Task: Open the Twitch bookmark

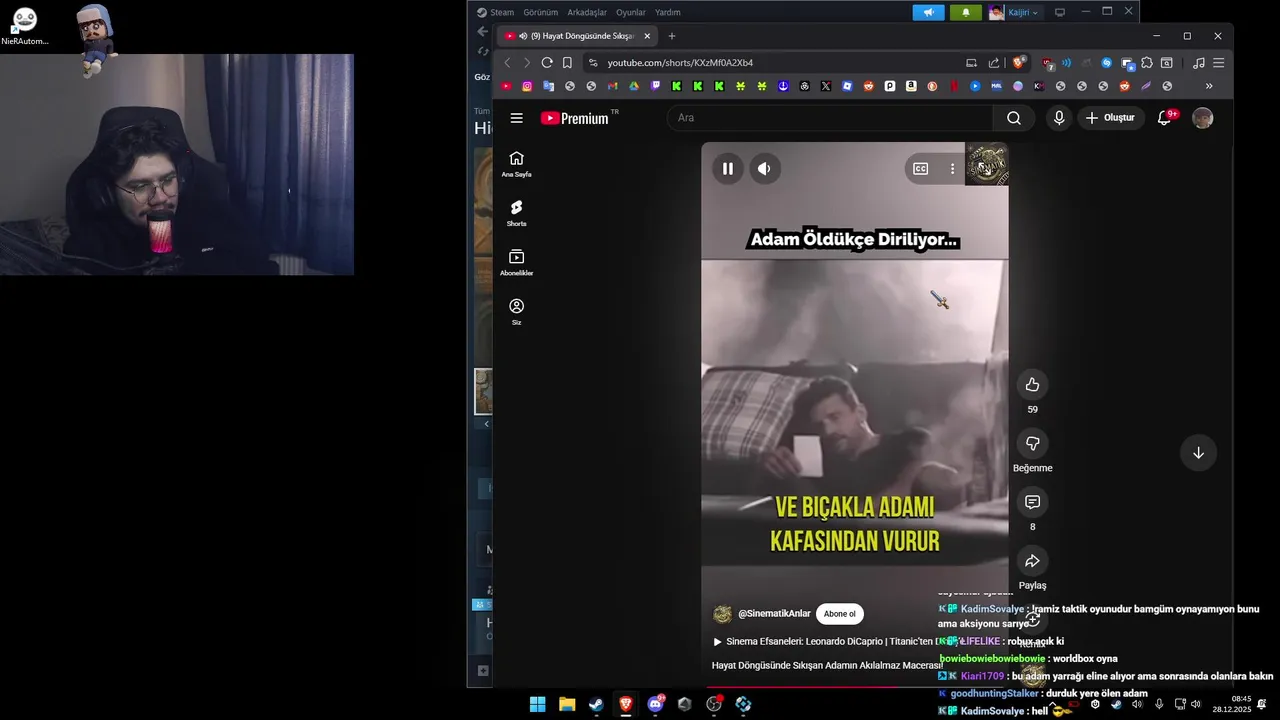Action: click(655, 86)
